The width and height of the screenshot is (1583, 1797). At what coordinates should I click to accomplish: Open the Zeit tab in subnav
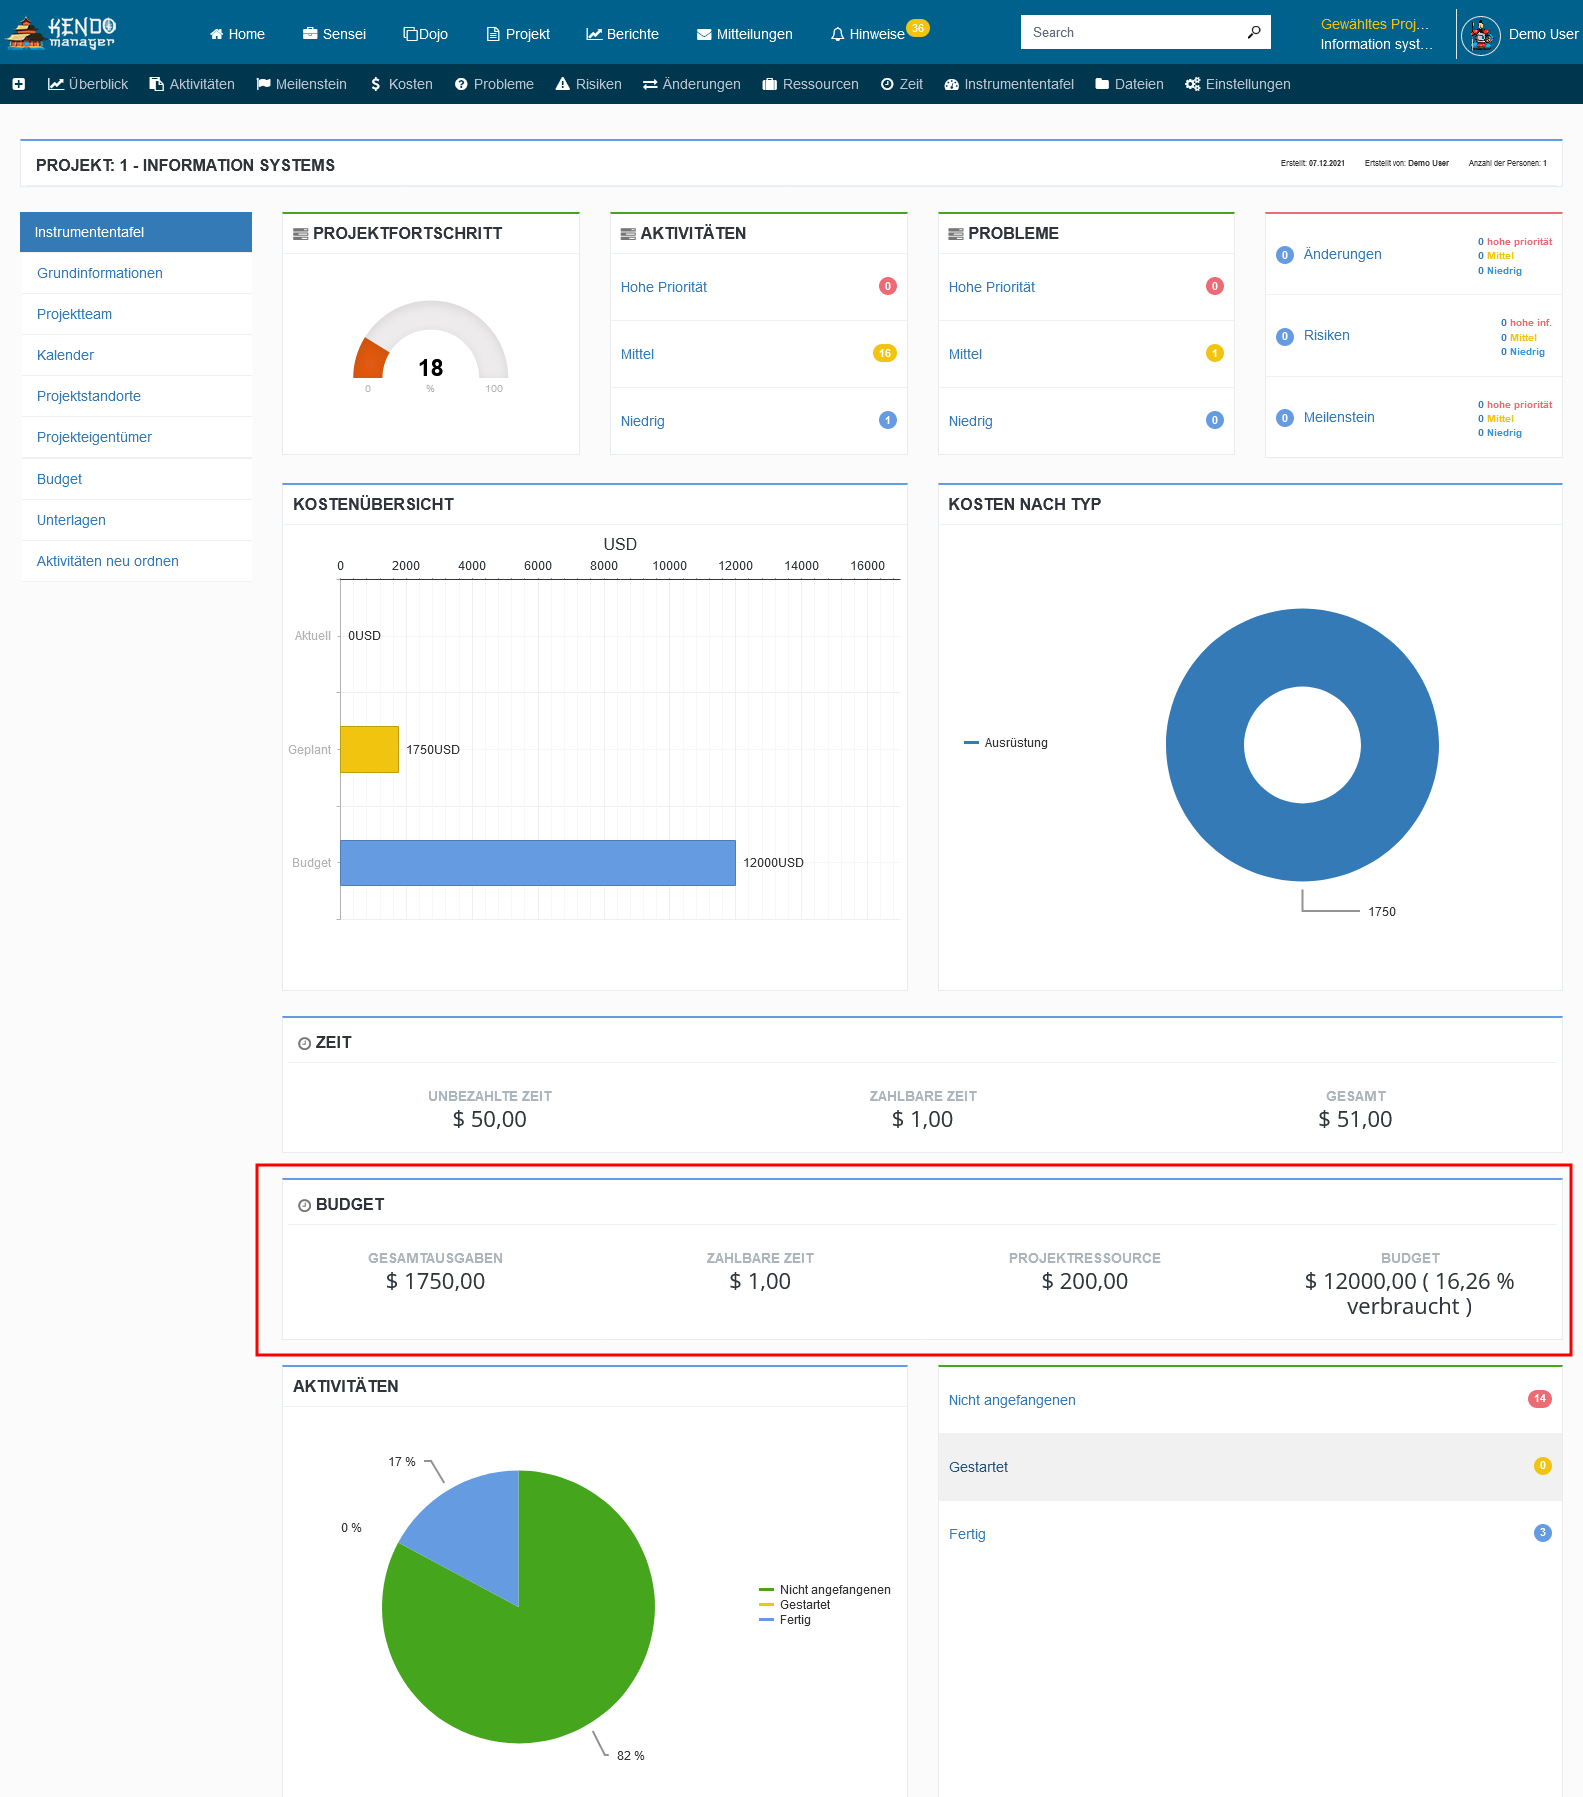(902, 84)
